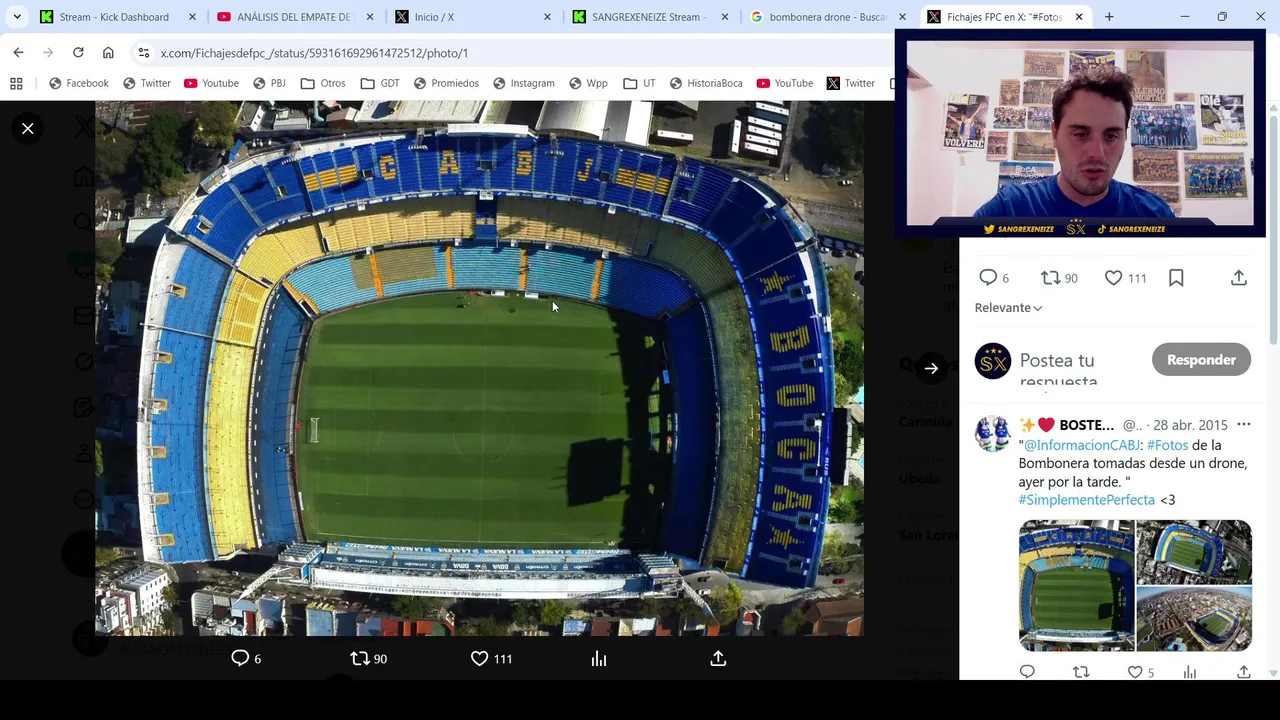Open top-right stadium thumbnail in reply
1280x720 pixels.
(x=1194, y=552)
